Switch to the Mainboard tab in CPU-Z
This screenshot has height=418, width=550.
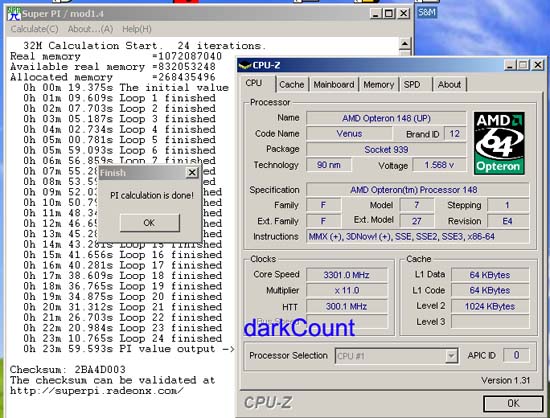point(334,85)
